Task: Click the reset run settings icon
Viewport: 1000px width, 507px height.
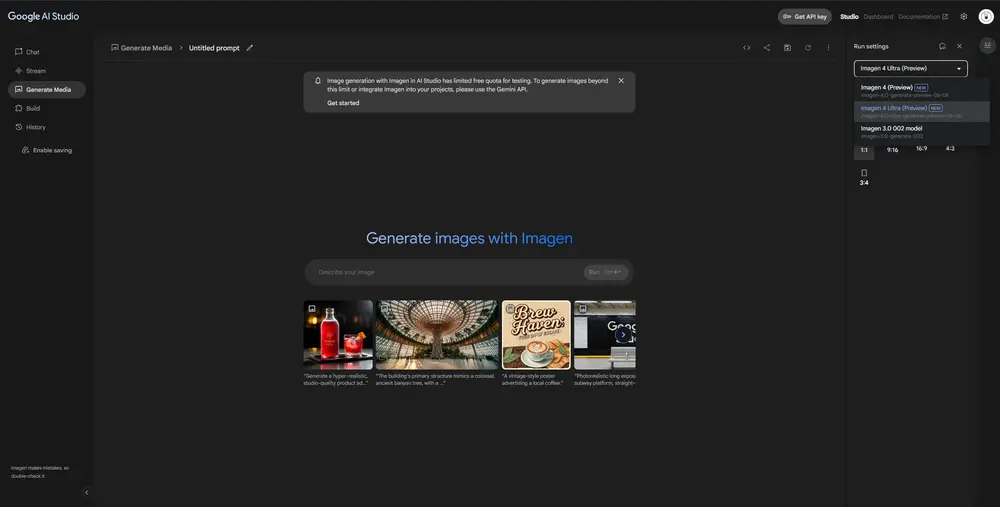Action: pos(942,47)
